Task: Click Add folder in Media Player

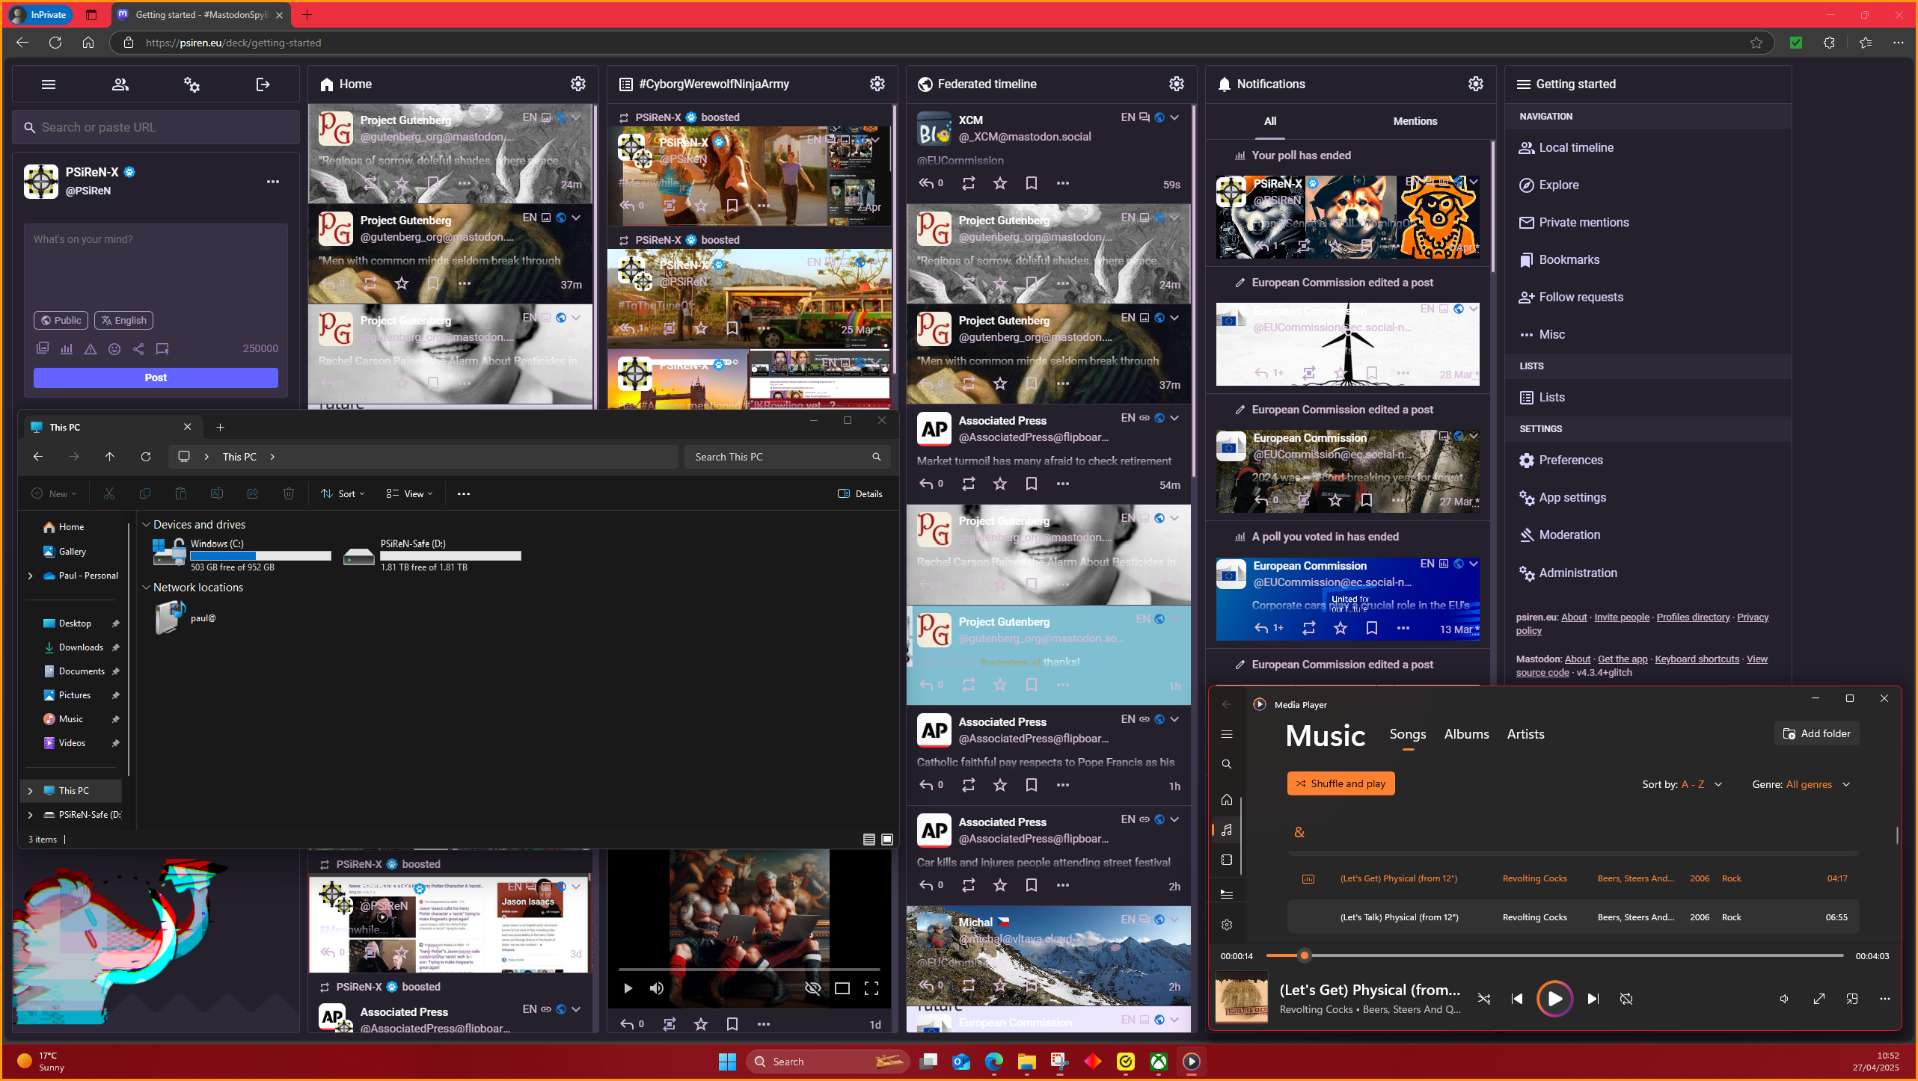Action: tap(1816, 734)
